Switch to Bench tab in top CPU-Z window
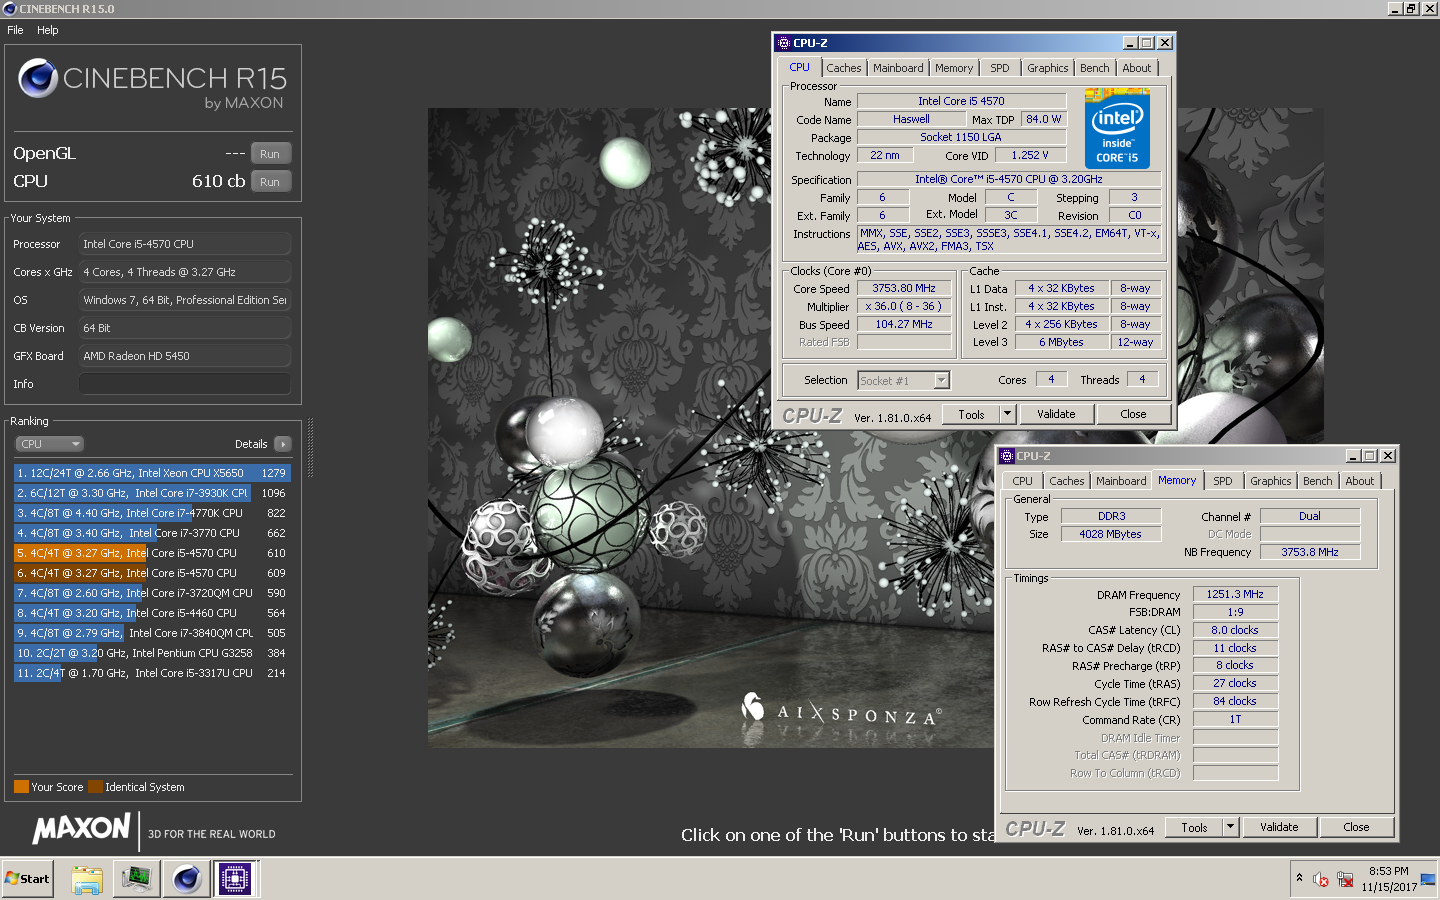 [1095, 68]
